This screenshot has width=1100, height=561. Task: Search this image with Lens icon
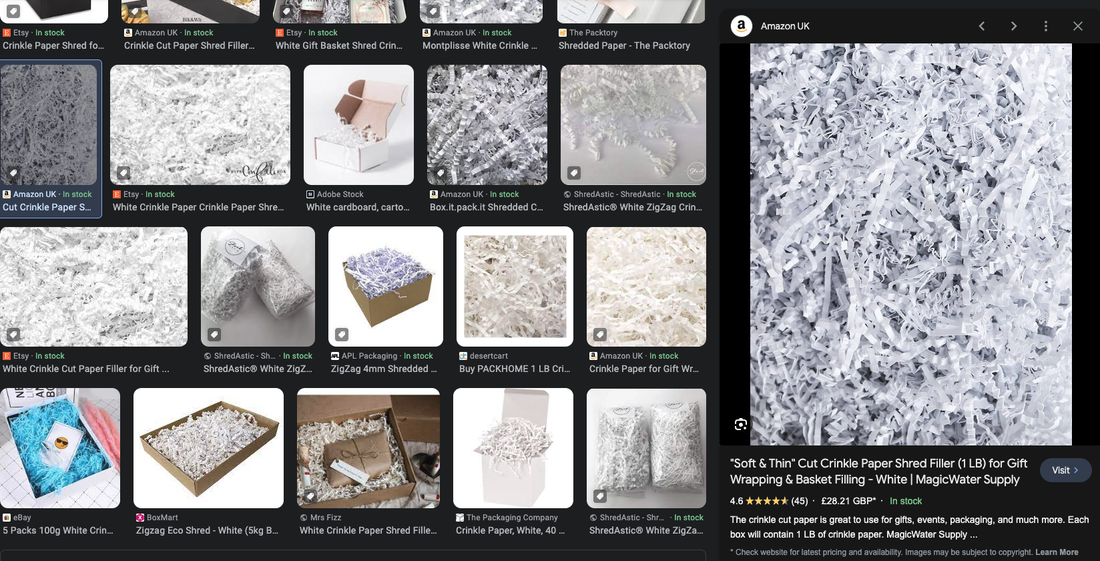tap(740, 424)
